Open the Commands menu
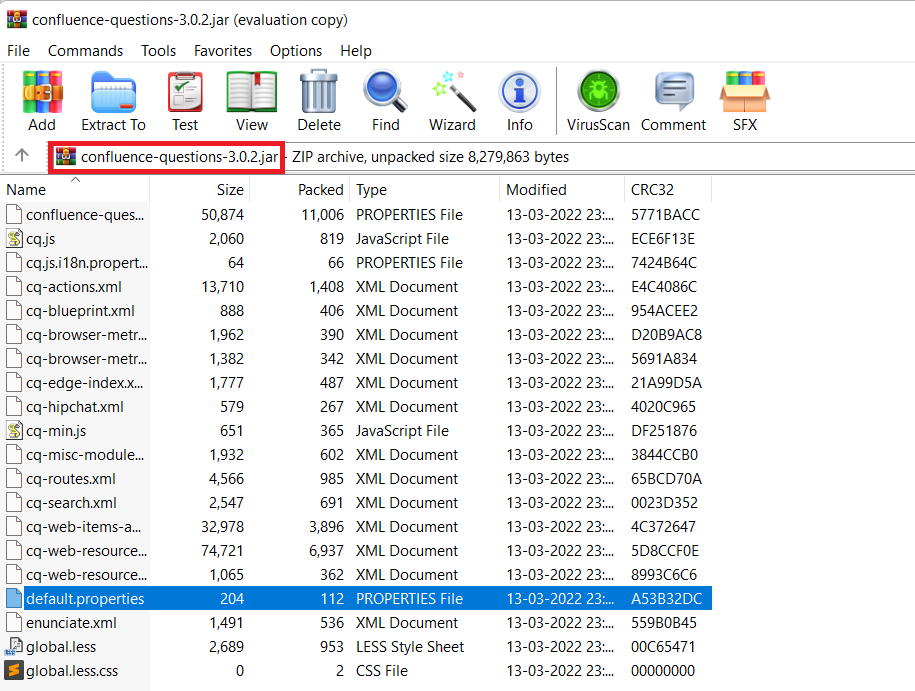This screenshot has height=691, width=915. [x=85, y=51]
